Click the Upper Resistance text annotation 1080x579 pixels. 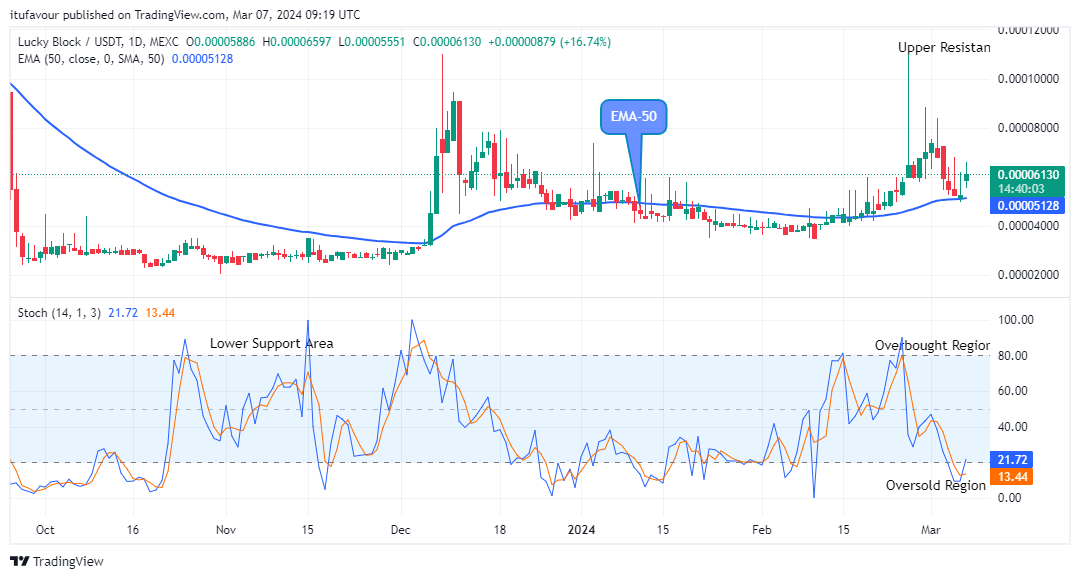click(x=944, y=48)
